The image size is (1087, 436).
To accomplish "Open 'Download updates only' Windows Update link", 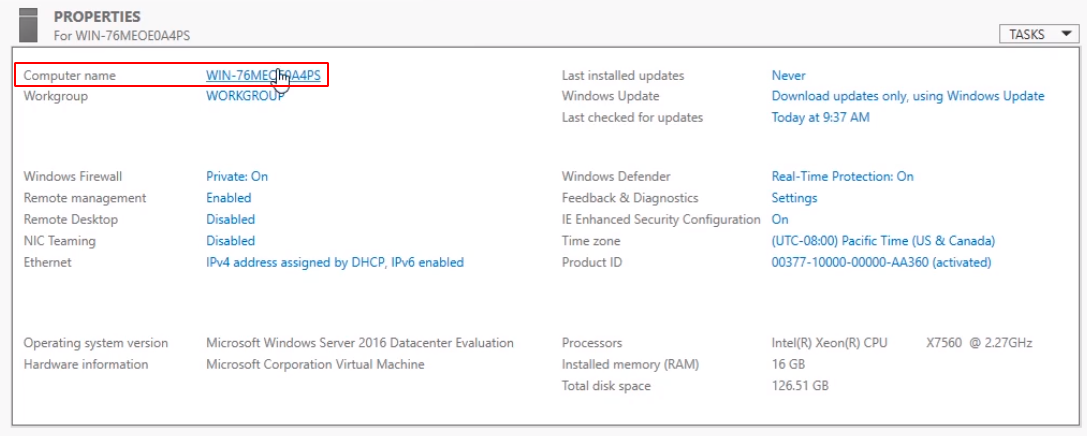I will [x=907, y=96].
